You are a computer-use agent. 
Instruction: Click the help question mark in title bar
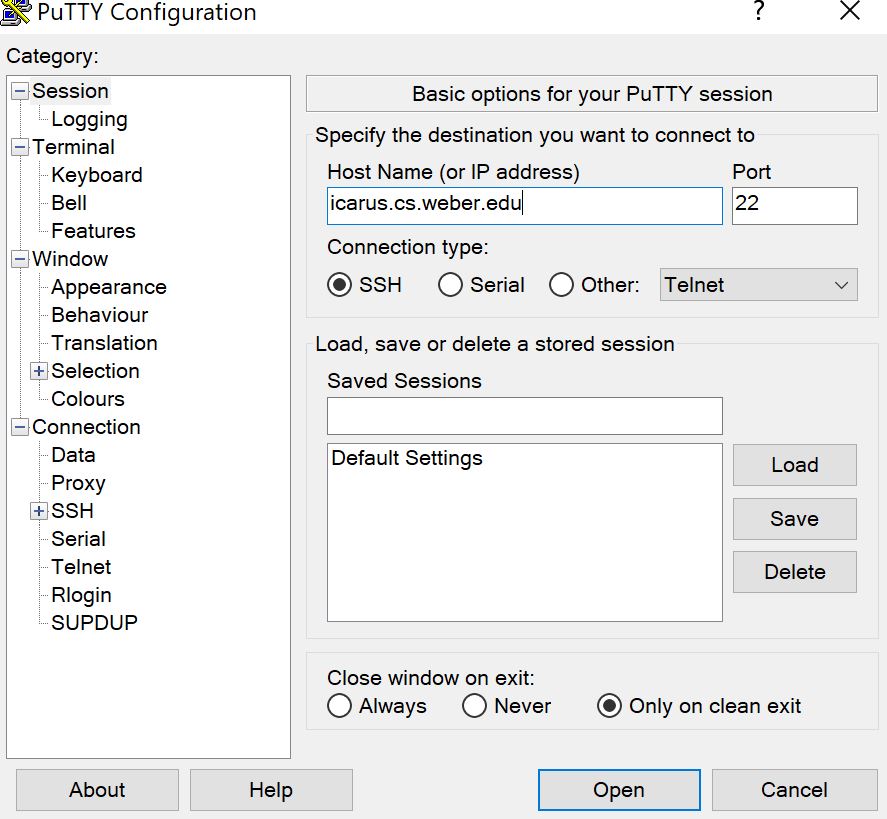[758, 13]
